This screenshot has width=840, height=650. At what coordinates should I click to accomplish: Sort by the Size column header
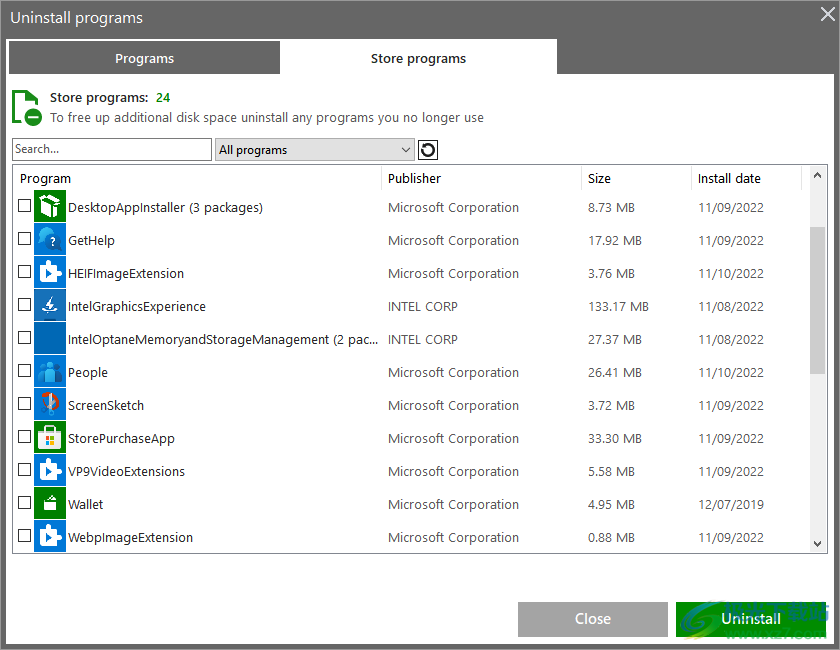pyautogui.click(x=636, y=178)
